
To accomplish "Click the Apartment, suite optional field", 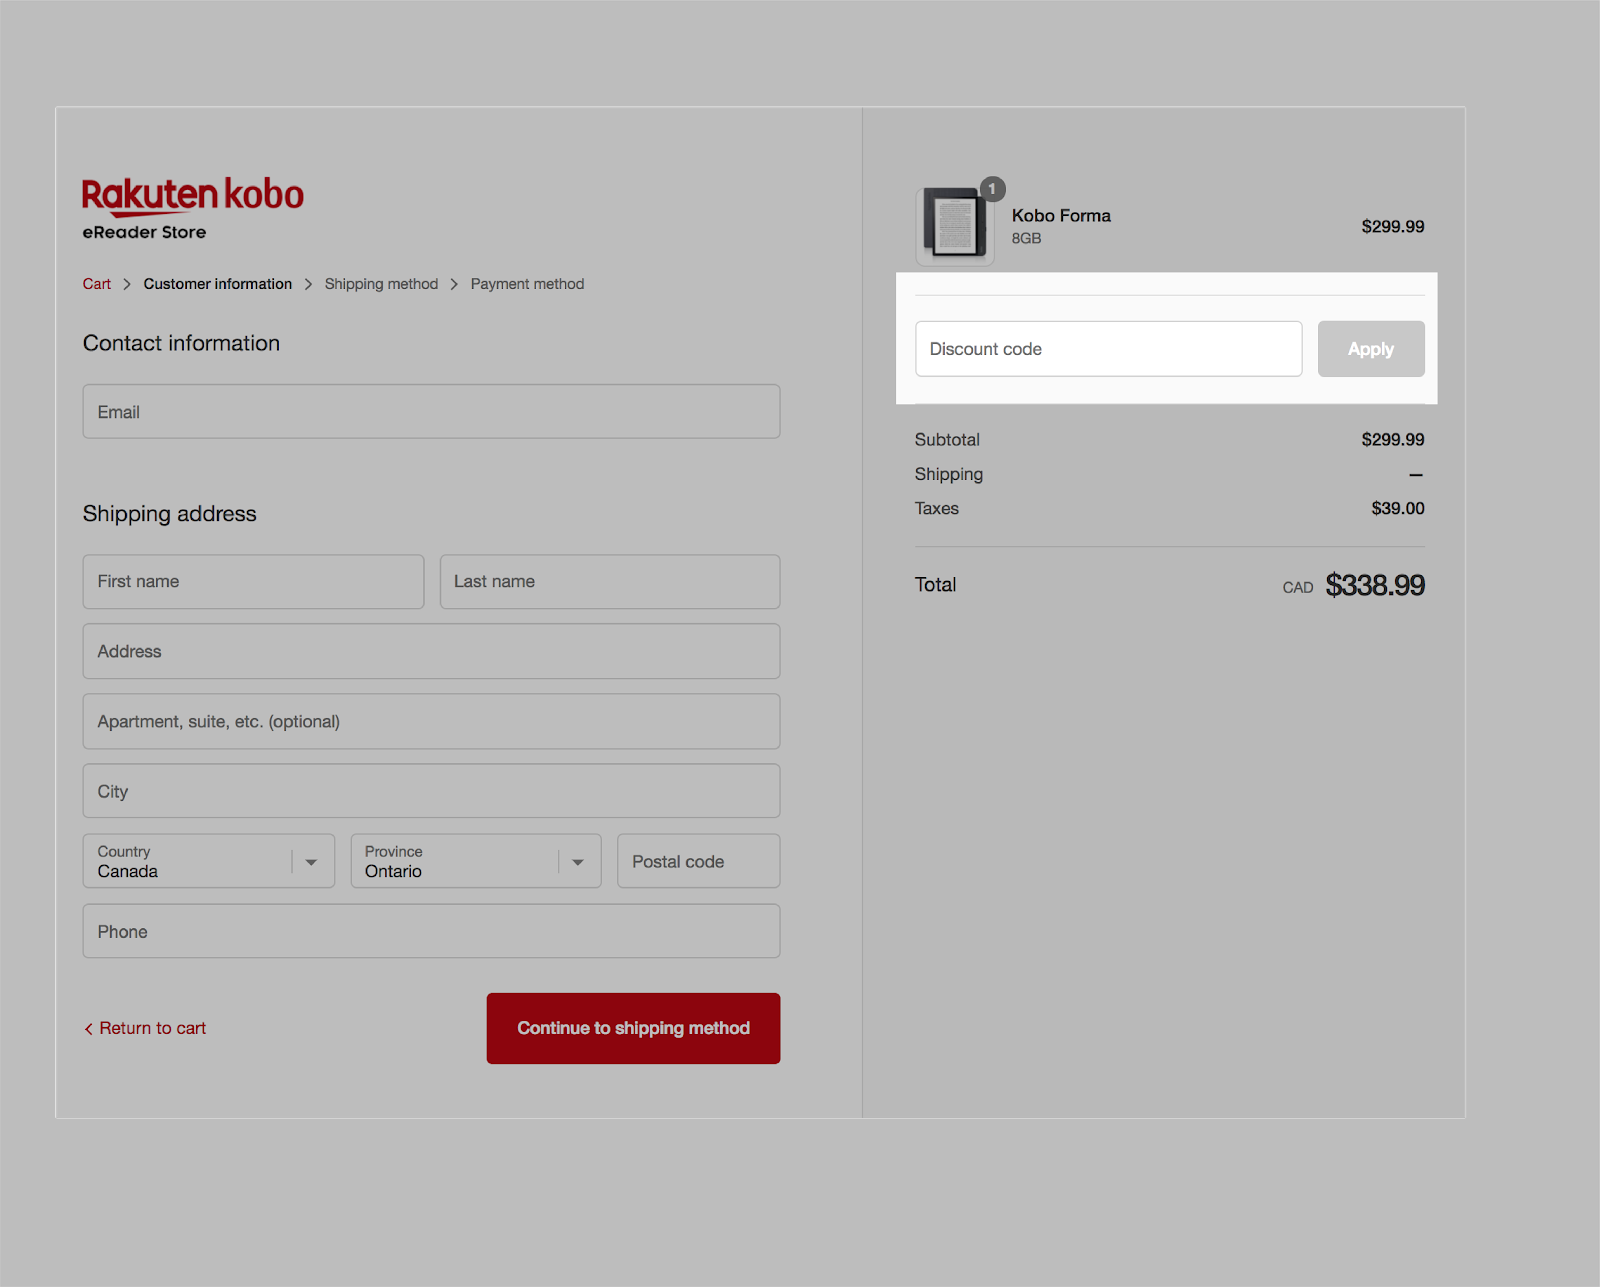I will click(x=431, y=722).
